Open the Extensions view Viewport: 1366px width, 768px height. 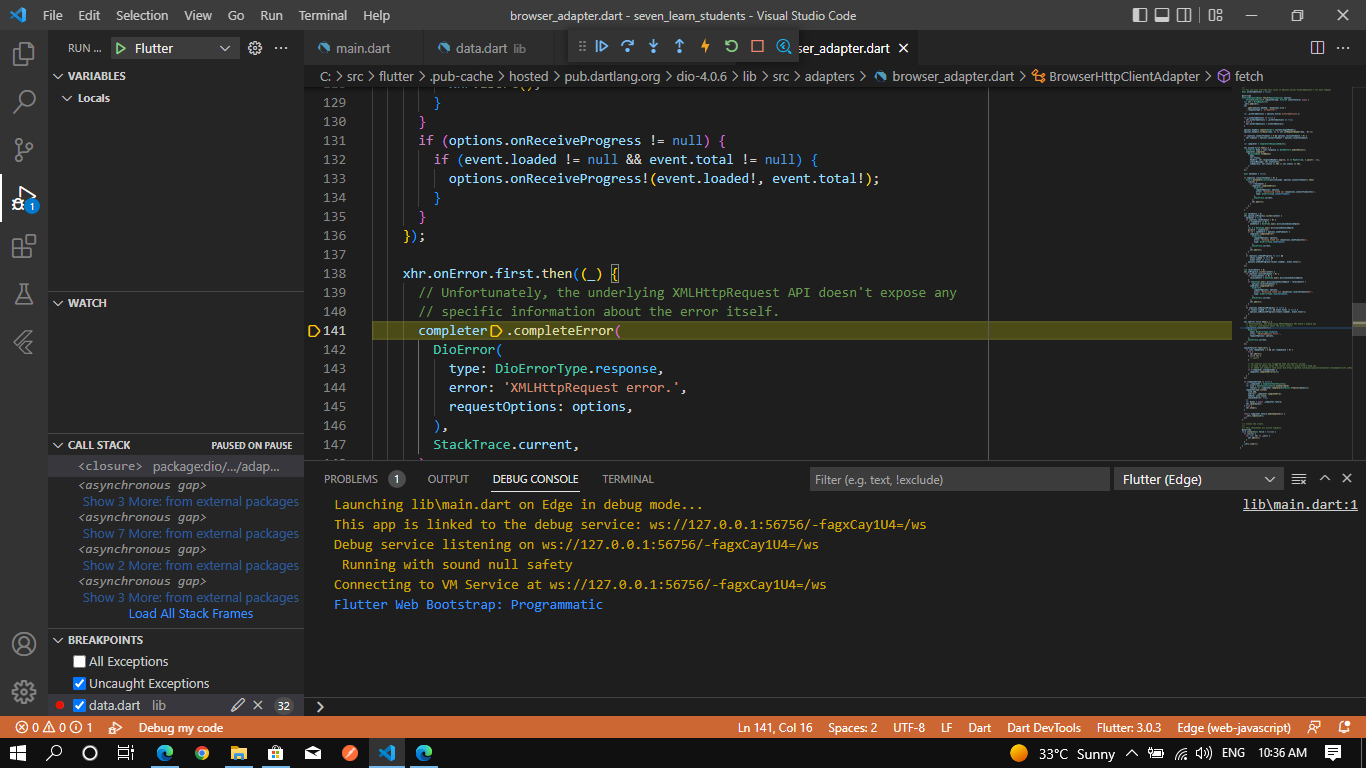point(24,246)
